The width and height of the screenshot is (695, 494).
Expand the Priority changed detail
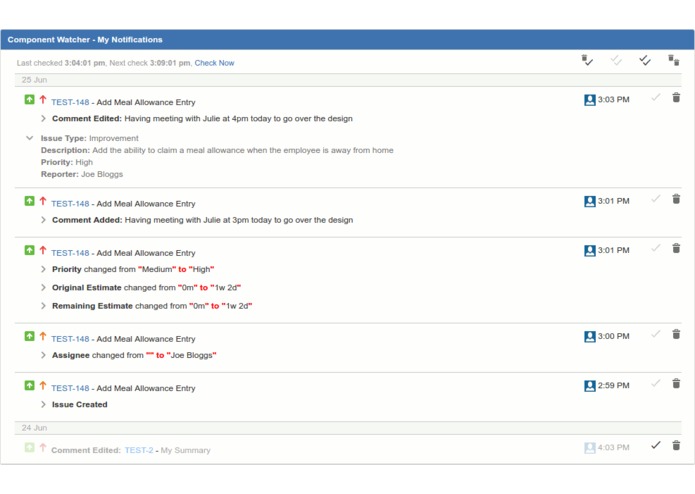click(x=43, y=269)
